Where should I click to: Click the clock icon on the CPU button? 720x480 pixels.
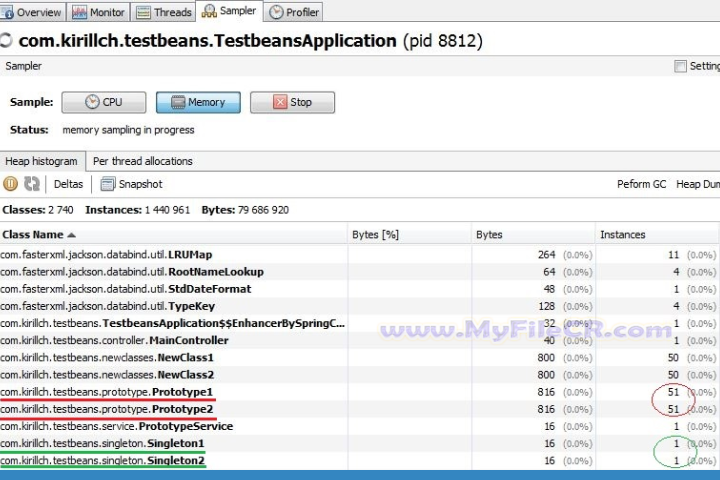point(92,102)
